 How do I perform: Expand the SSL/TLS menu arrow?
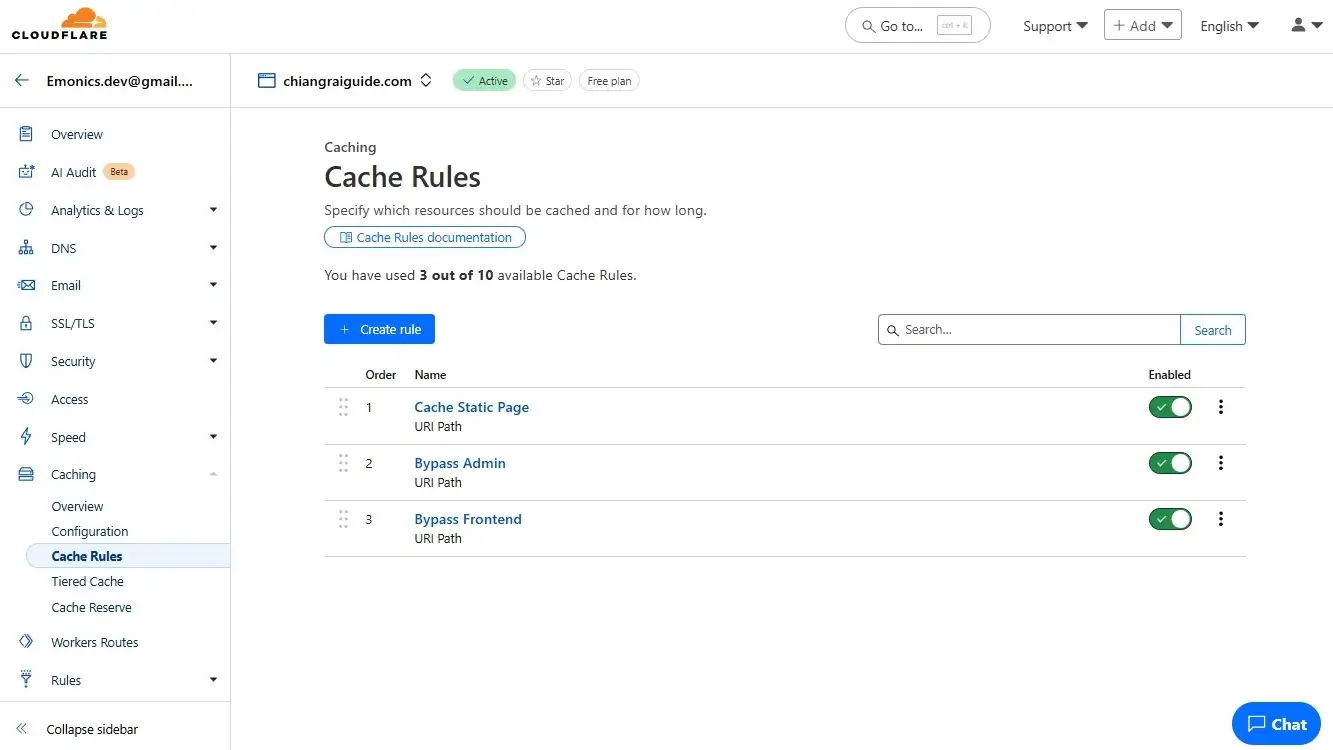pos(213,323)
